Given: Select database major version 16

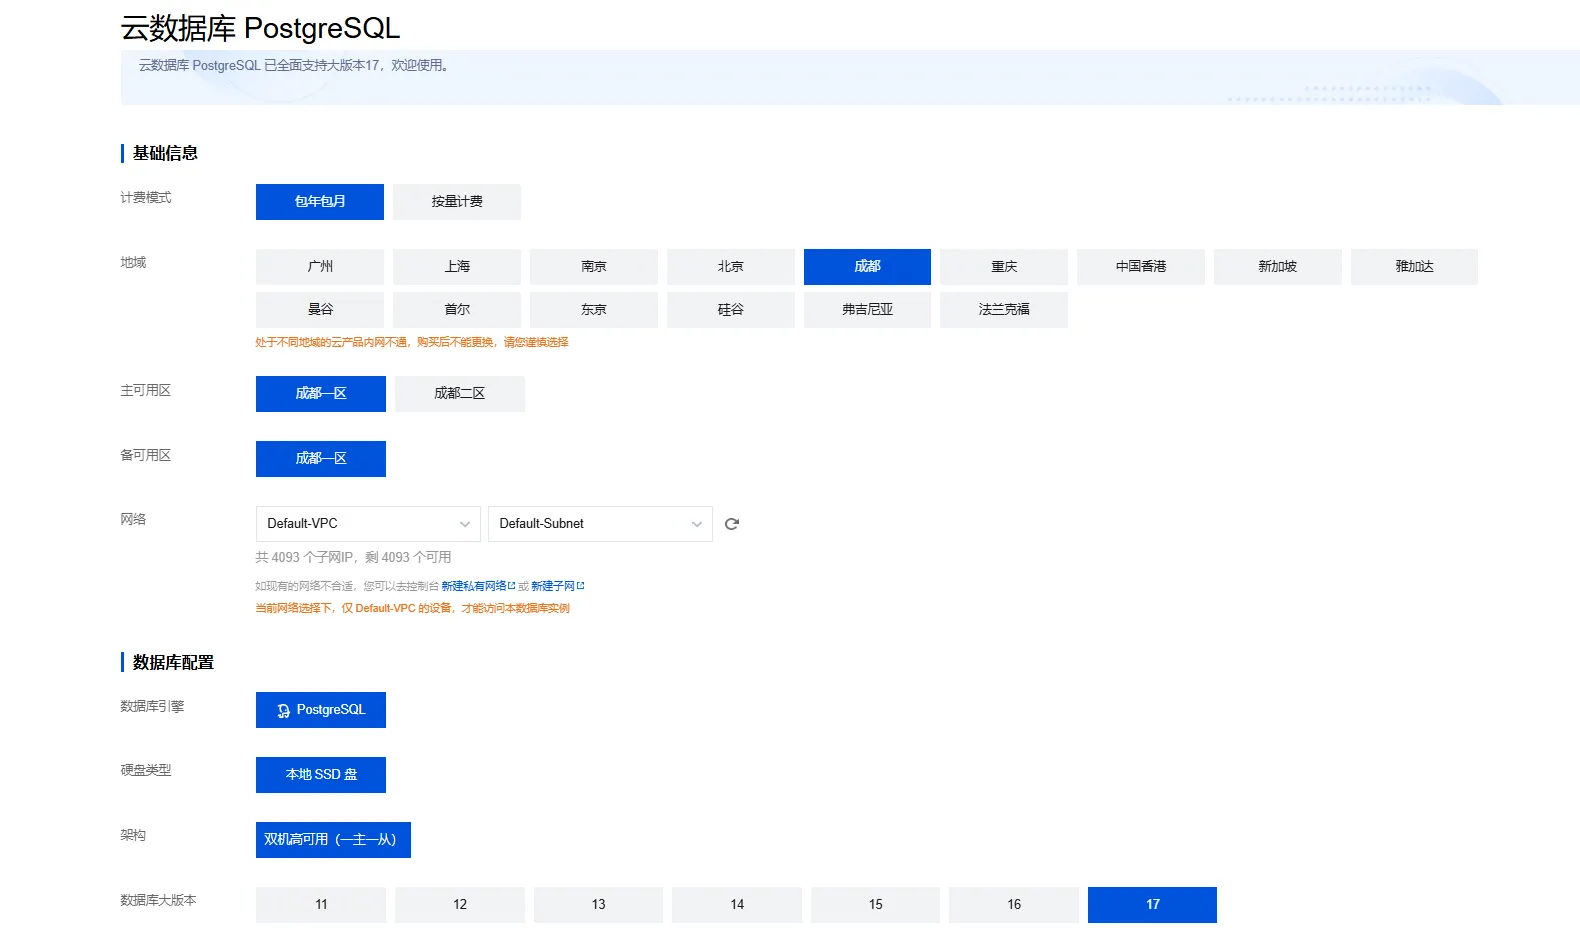Looking at the screenshot, I should pyautogui.click(x=1014, y=905).
